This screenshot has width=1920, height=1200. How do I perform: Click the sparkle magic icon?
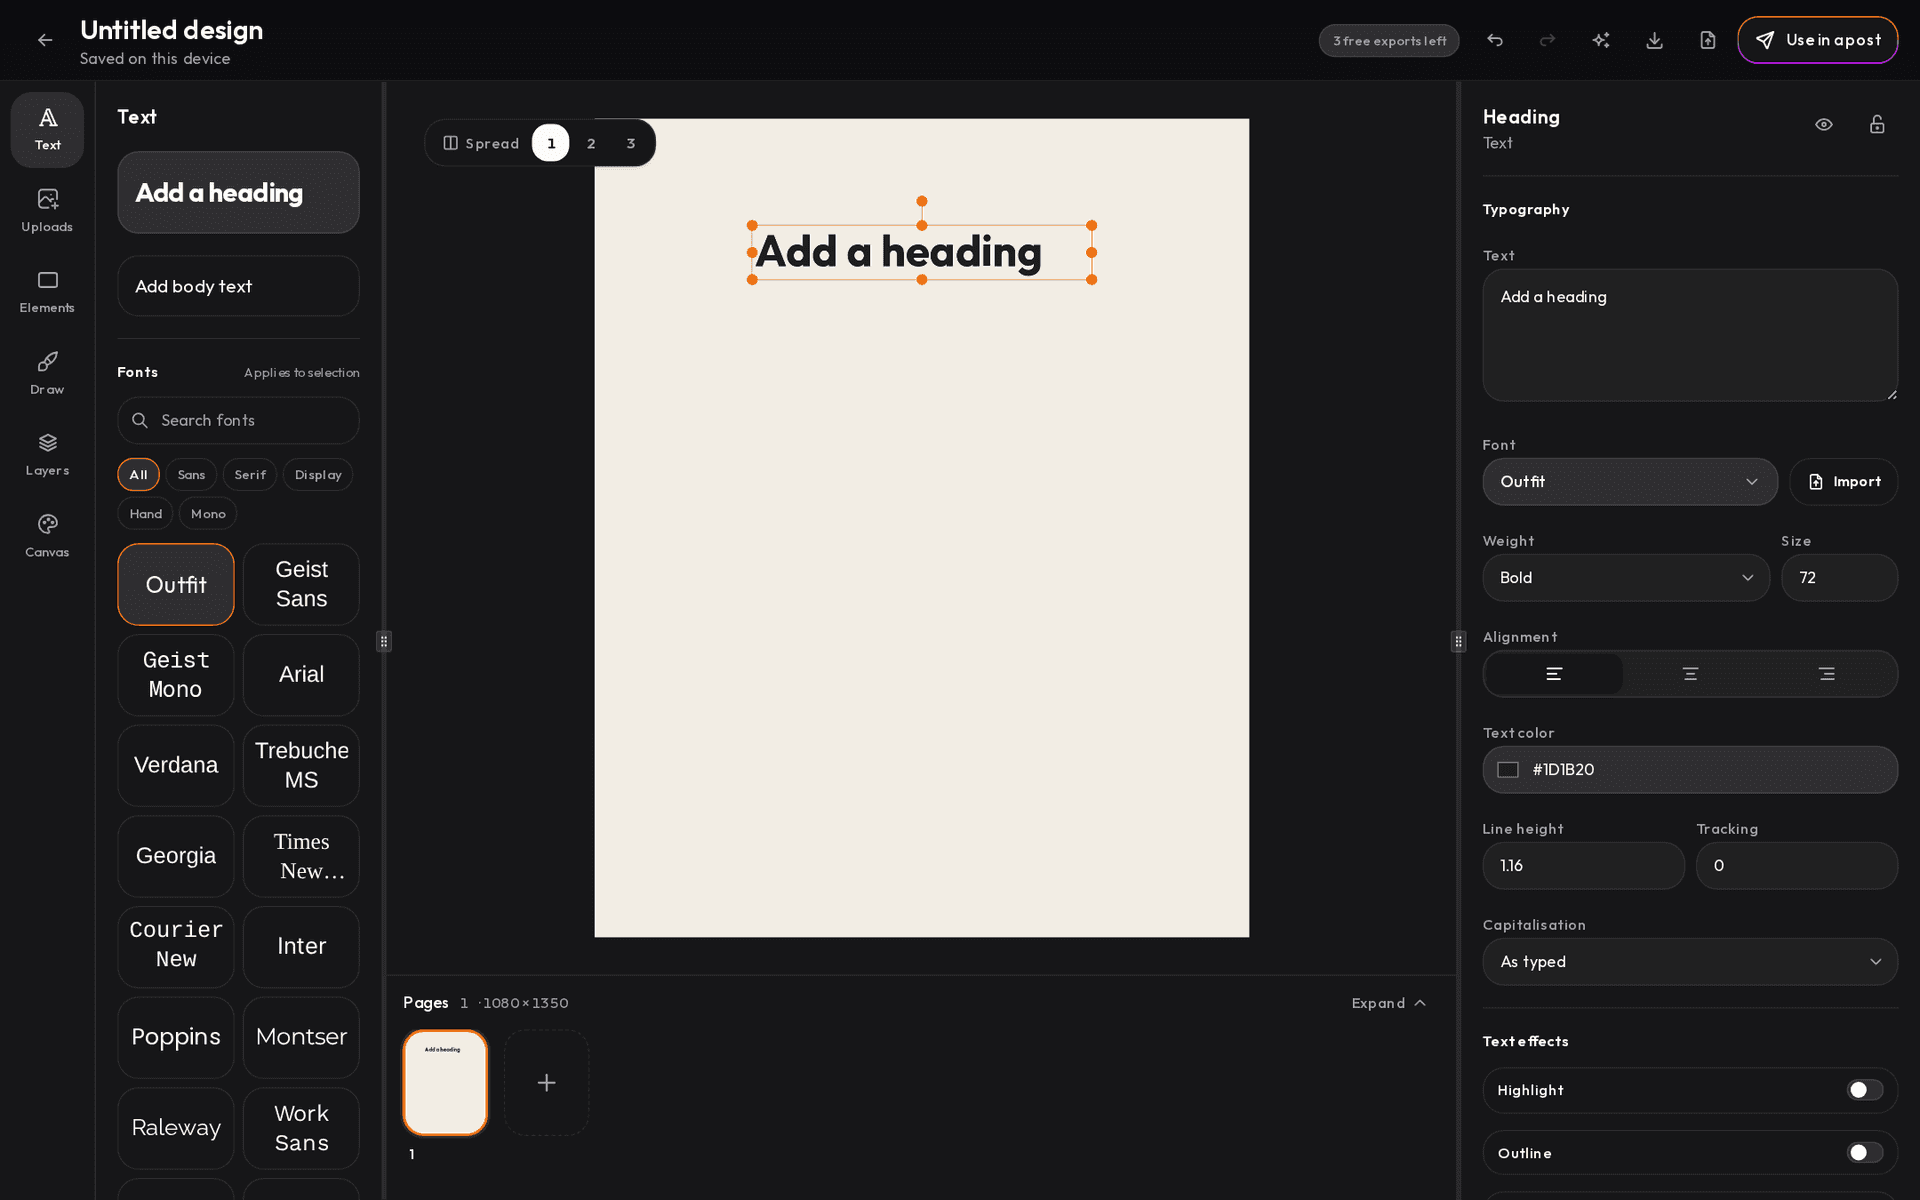coord(1601,40)
